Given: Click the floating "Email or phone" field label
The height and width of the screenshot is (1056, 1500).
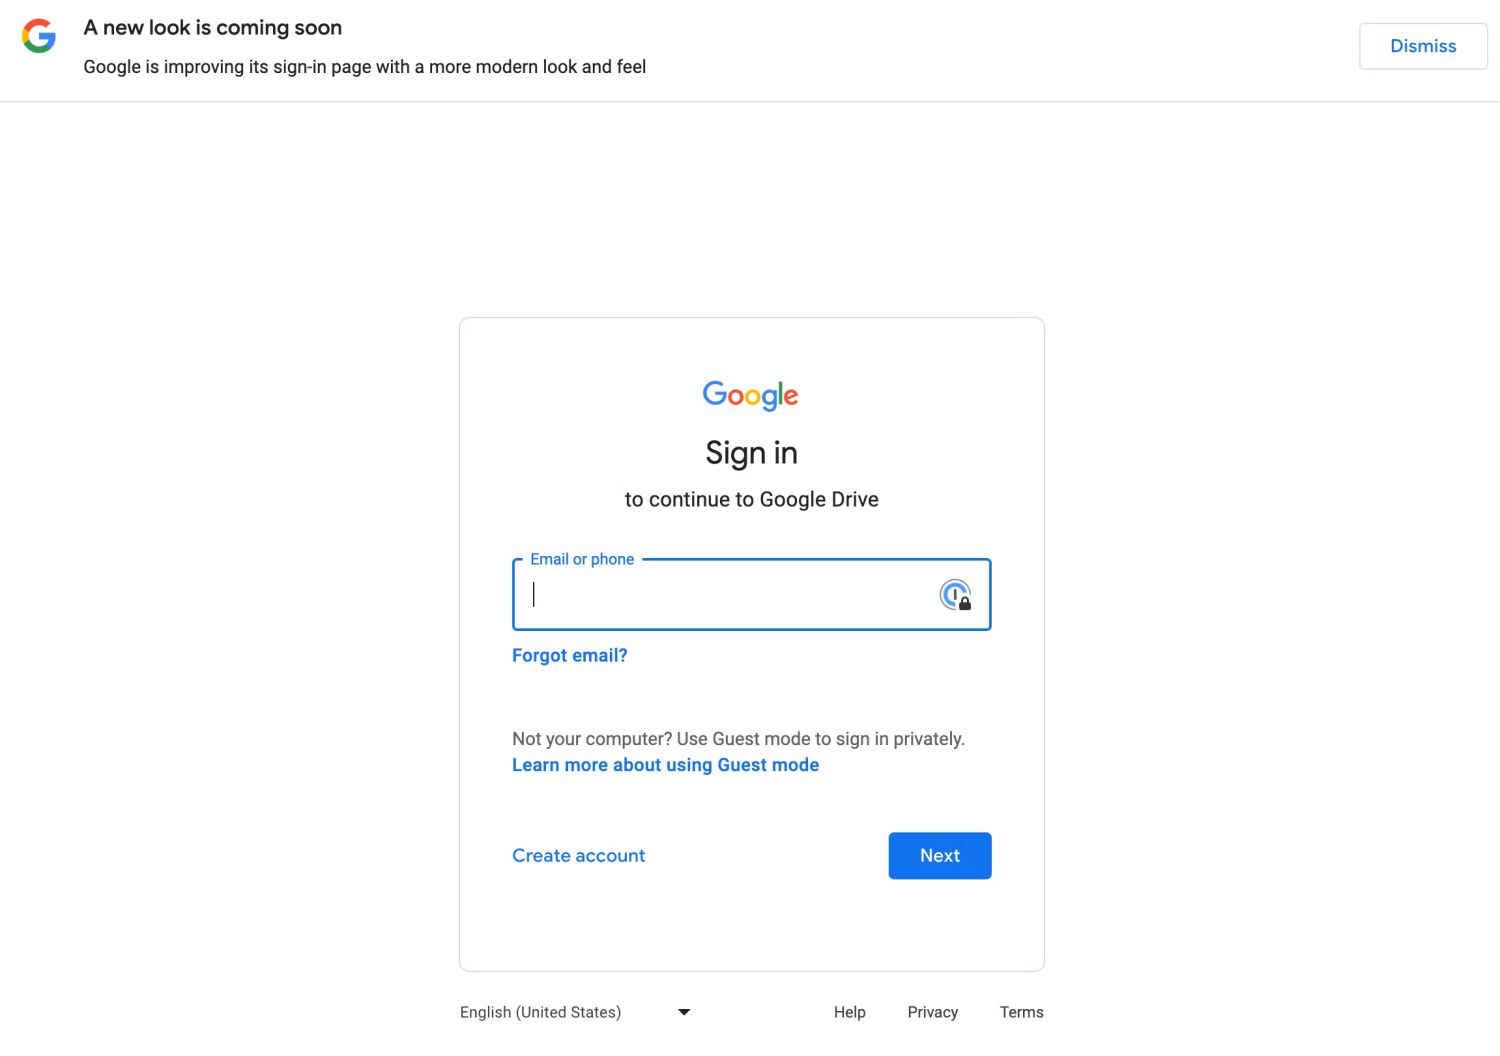Looking at the screenshot, I should click(582, 559).
